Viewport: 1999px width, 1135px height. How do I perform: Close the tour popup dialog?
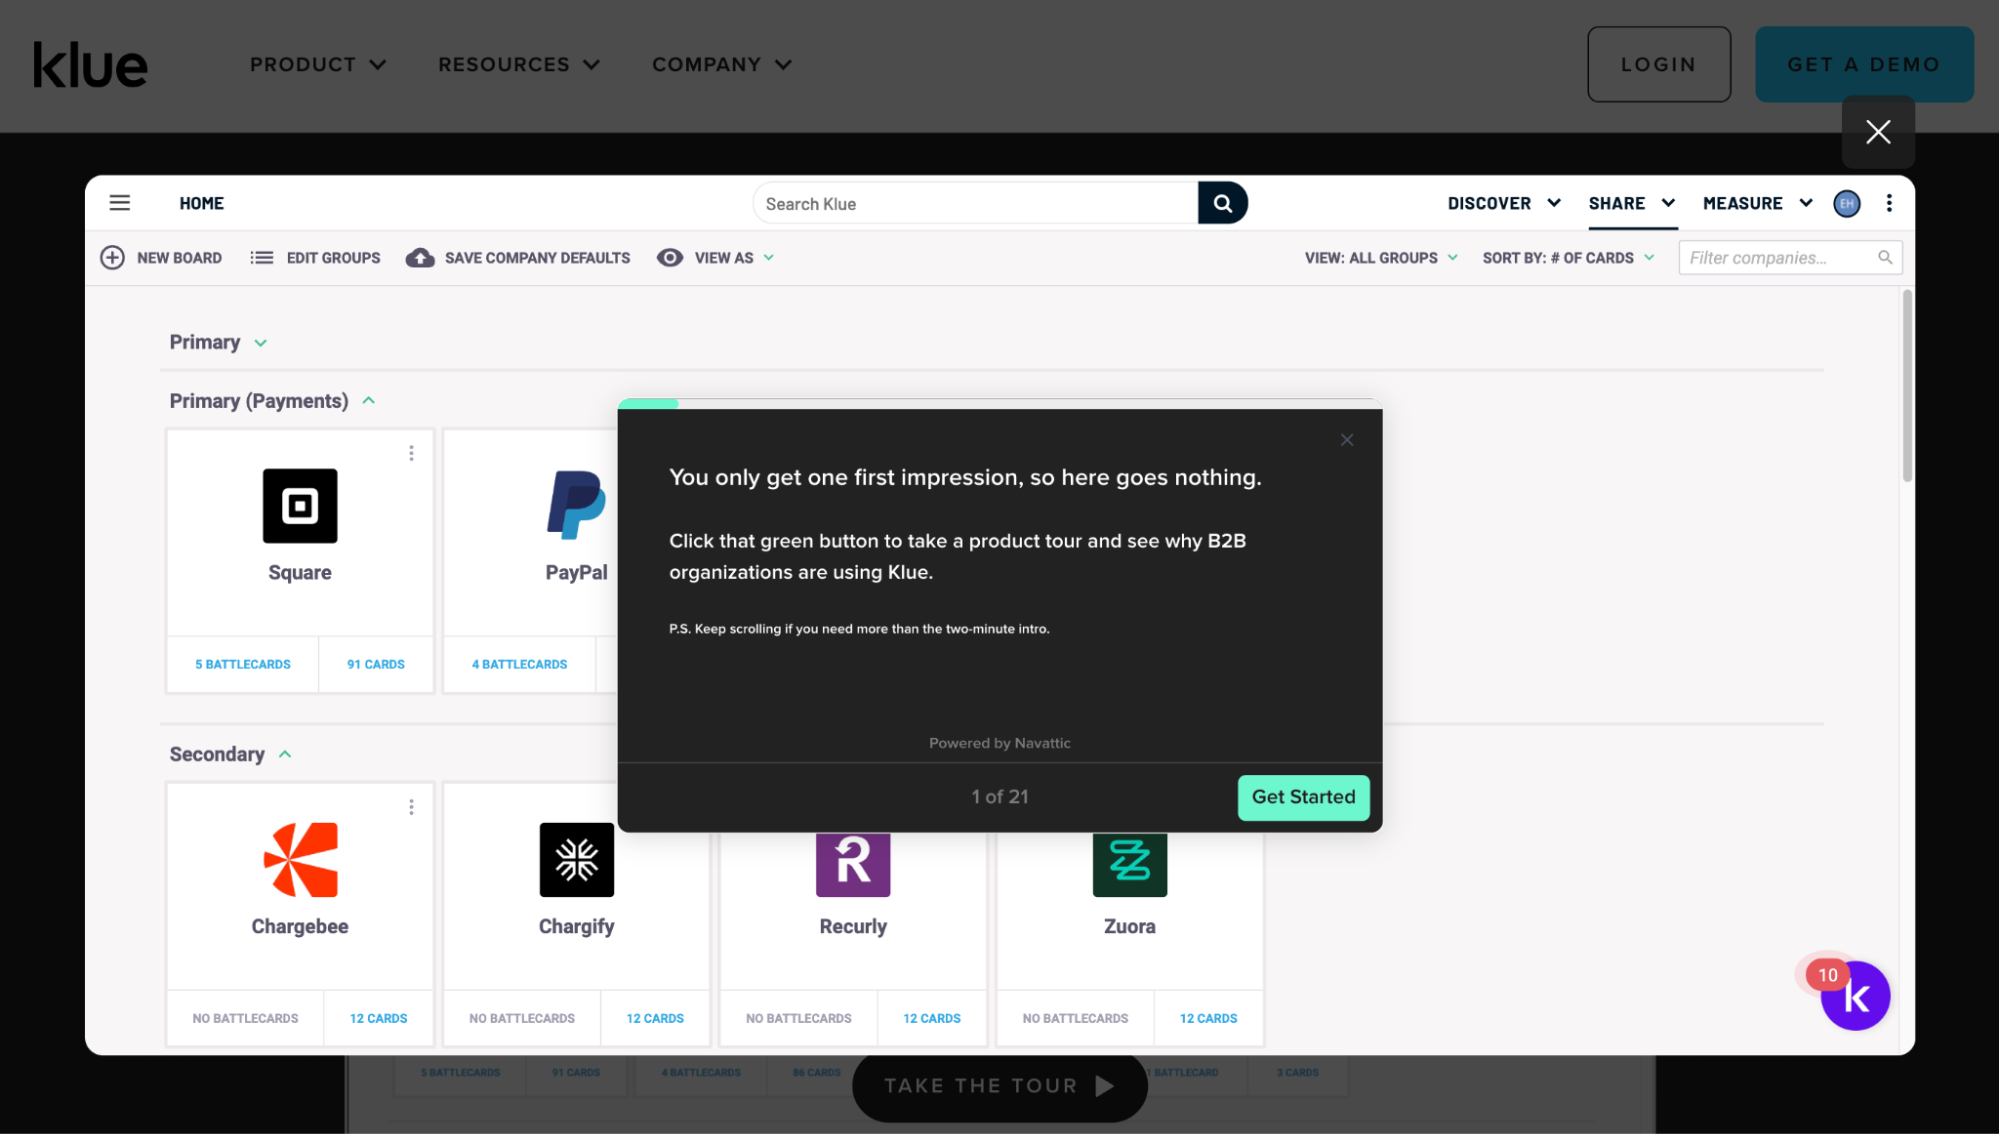coord(1347,440)
